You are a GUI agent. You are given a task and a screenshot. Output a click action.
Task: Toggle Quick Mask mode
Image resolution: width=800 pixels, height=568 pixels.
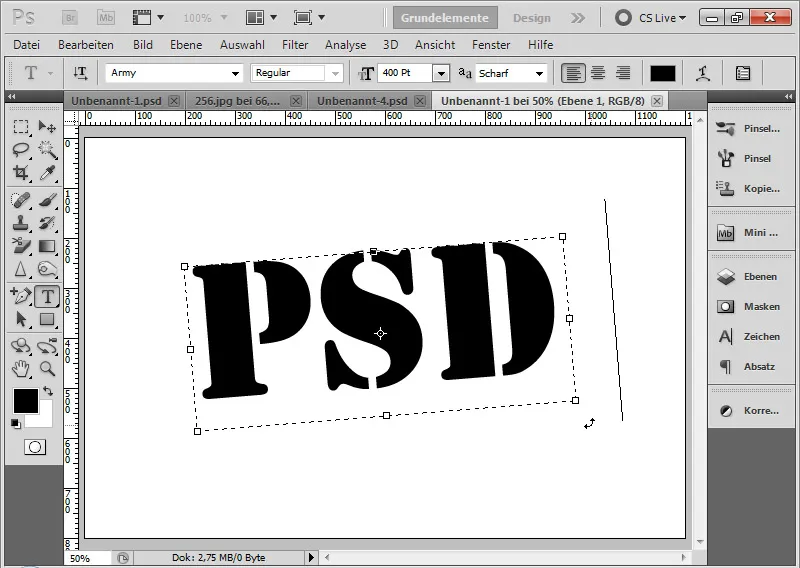tap(35, 448)
